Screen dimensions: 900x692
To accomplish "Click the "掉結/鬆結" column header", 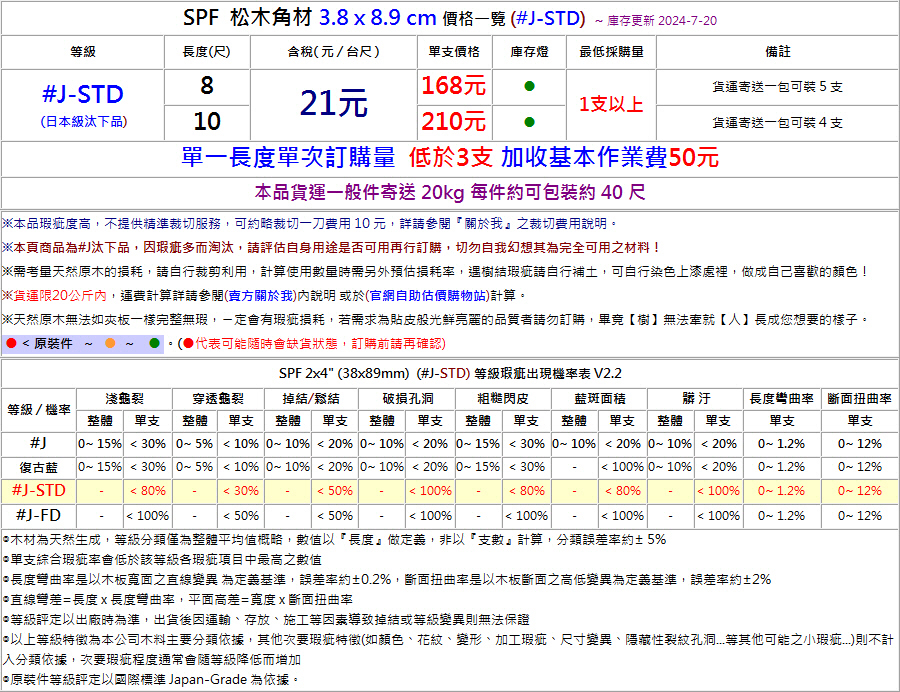I will (x=312, y=399).
